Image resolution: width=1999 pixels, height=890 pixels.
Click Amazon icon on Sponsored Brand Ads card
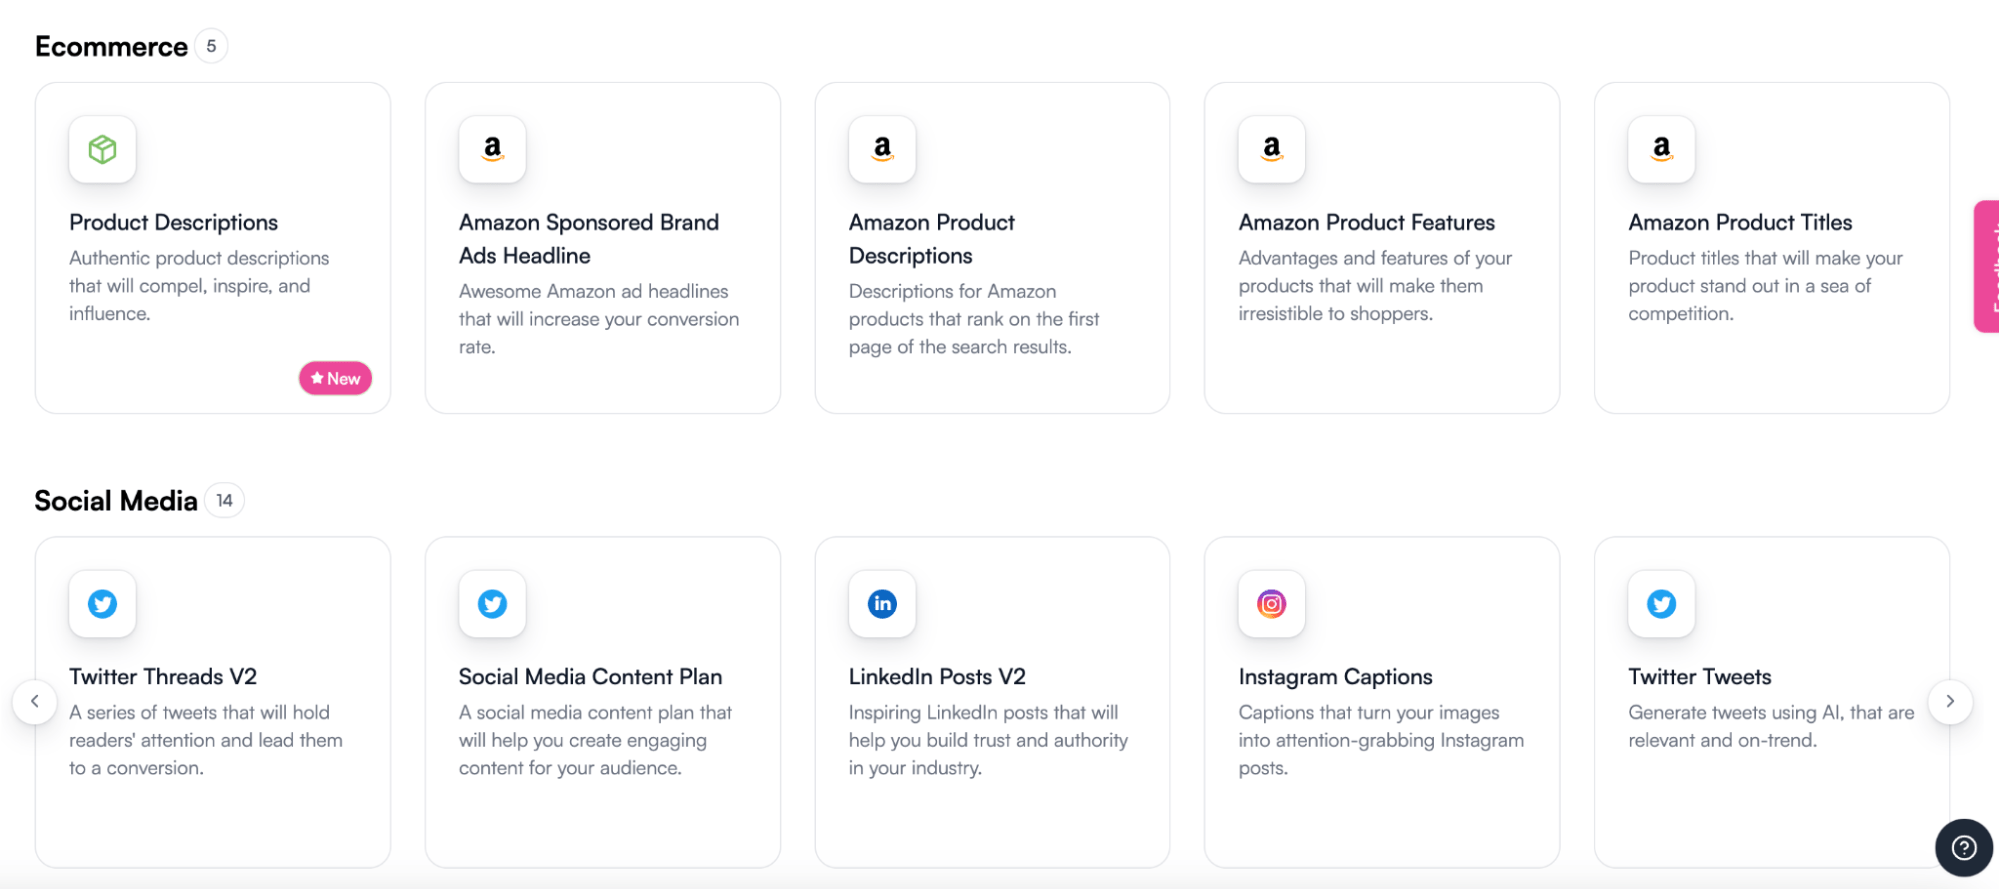pyautogui.click(x=492, y=150)
